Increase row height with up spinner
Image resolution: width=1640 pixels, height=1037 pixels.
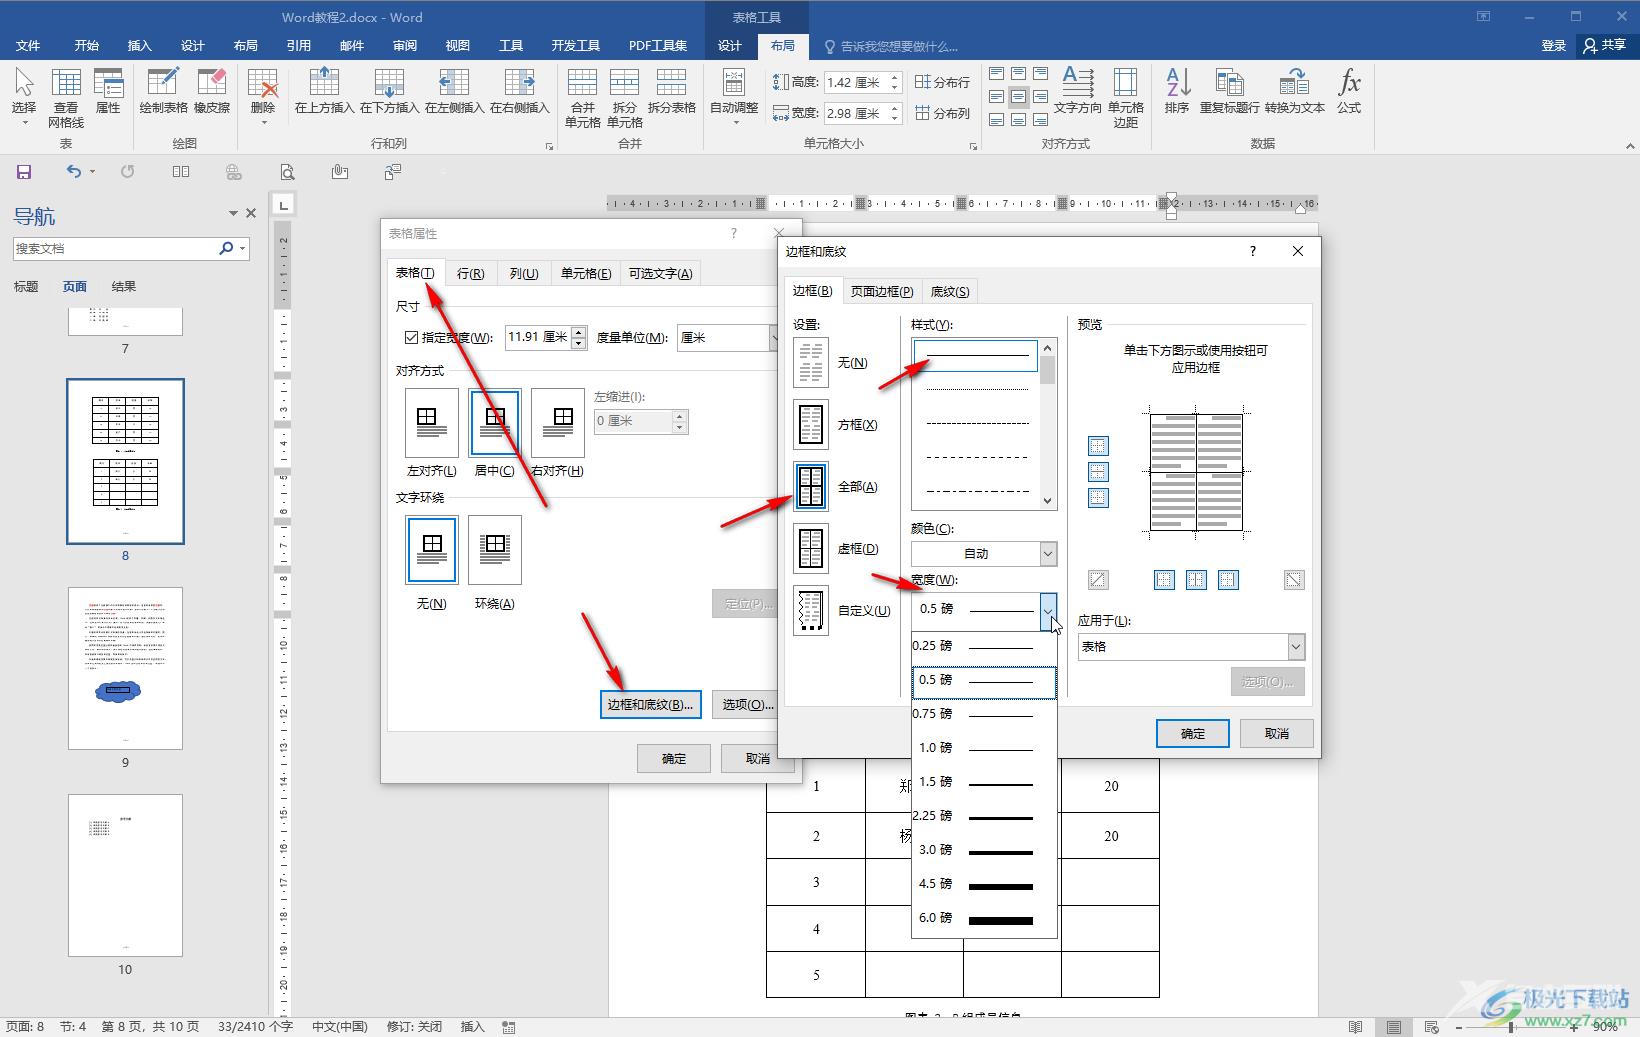click(895, 77)
